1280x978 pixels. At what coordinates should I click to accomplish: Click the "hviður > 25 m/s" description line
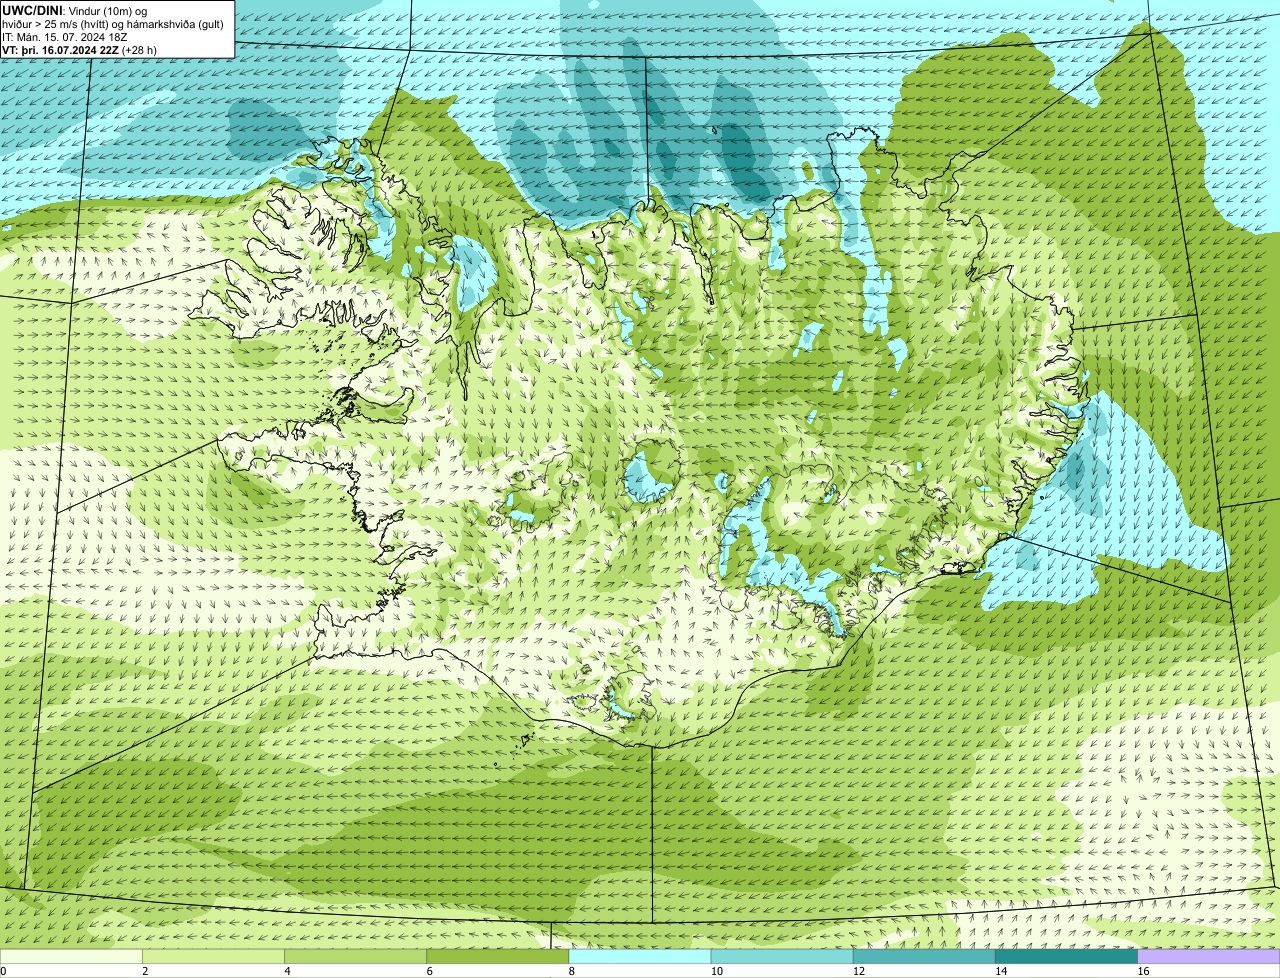click(x=113, y=23)
